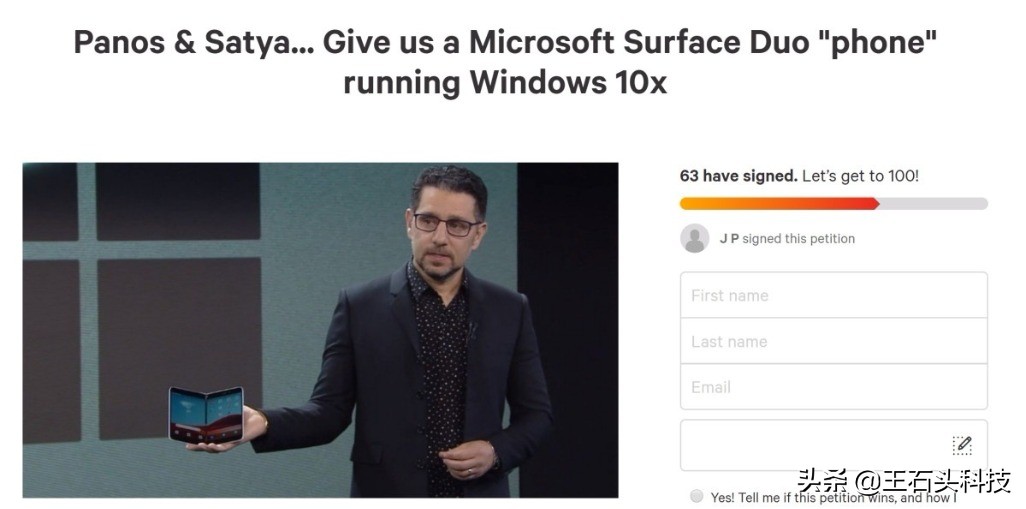Viewport: 1026px width, 509px height.
Task: Click the '63 have signed.' count text
Action: coord(739,176)
